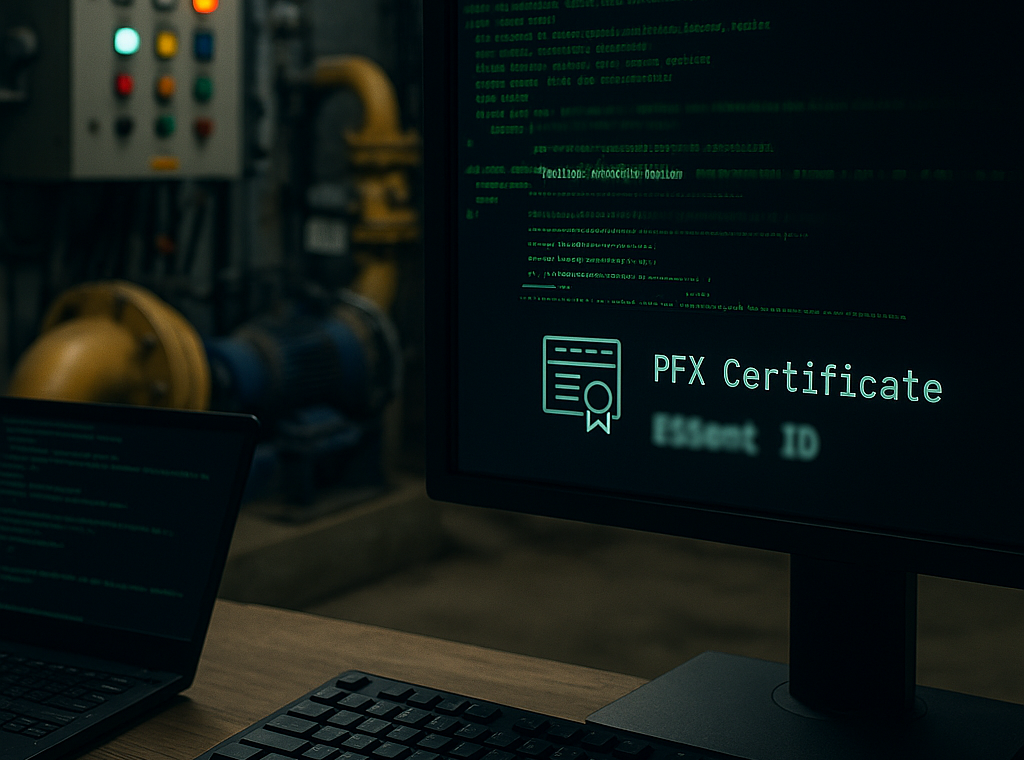Click the certificate ribbon icon on monitor
The height and width of the screenshot is (760, 1024).
click(x=581, y=384)
